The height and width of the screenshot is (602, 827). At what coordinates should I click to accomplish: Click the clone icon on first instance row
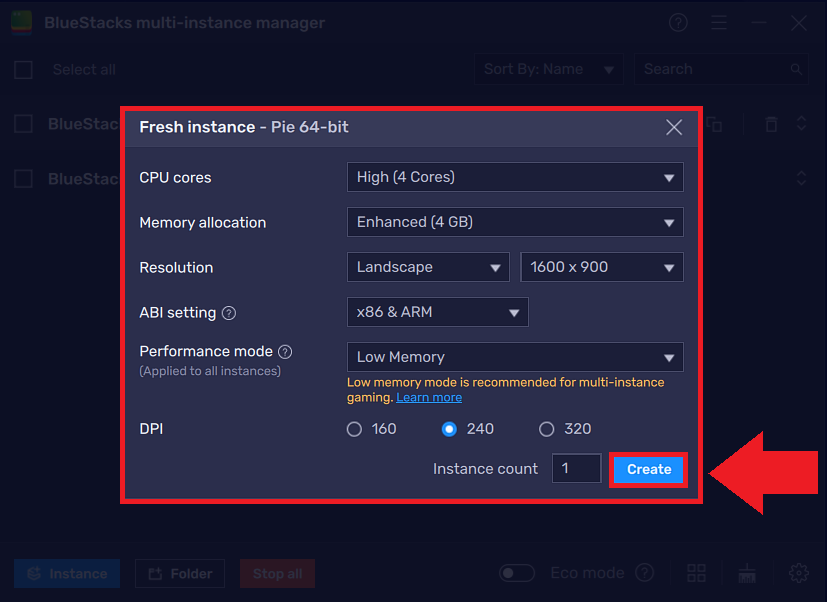point(714,124)
